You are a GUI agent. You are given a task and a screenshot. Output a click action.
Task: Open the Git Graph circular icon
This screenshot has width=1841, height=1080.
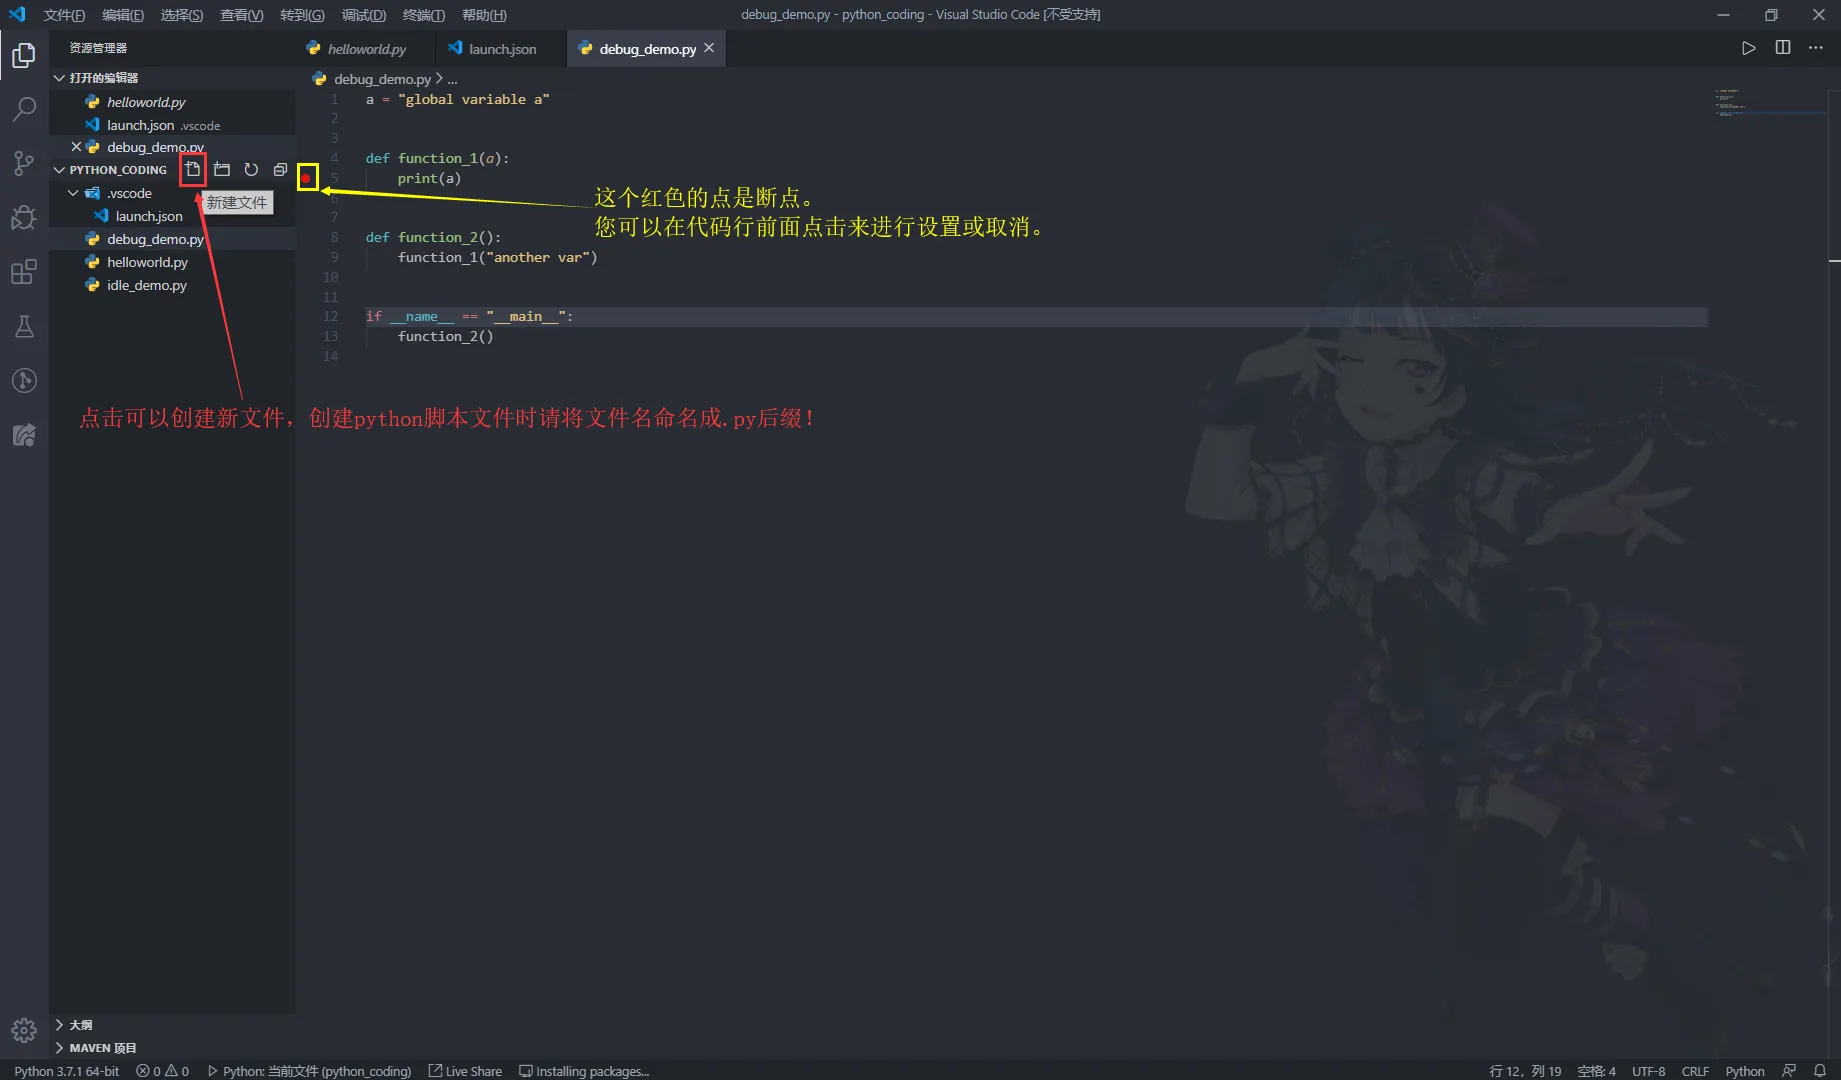point(24,380)
